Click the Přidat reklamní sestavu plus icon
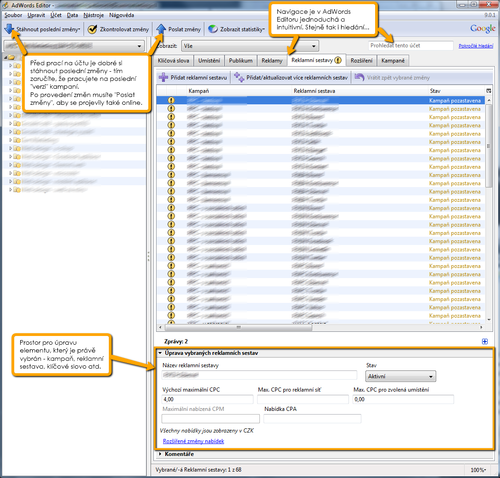 (x=163, y=77)
